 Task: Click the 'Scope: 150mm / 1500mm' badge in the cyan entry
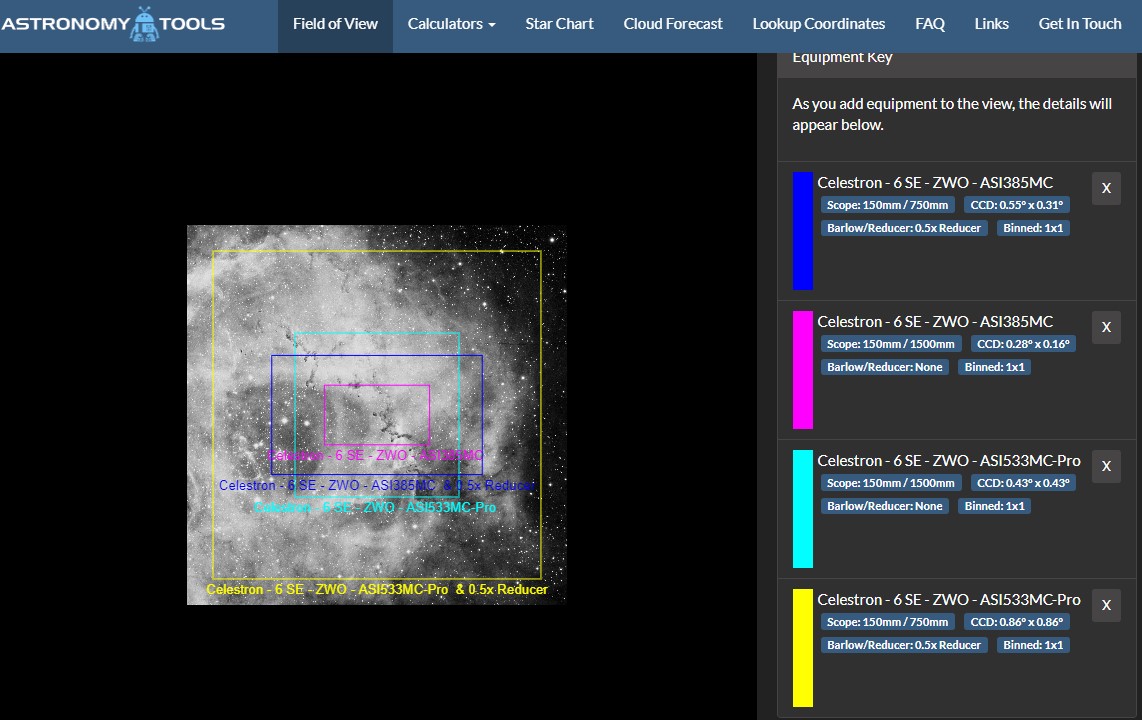(891, 483)
